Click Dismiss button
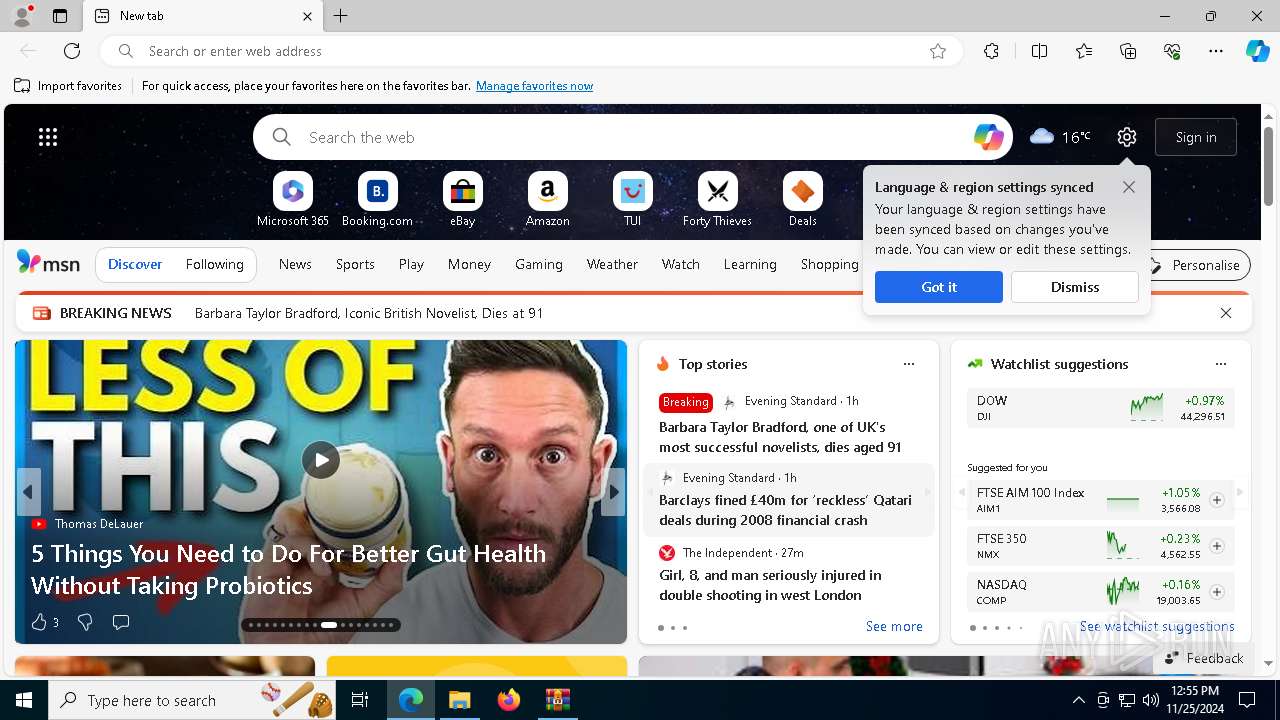The height and width of the screenshot is (720, 1280). 1075,287
